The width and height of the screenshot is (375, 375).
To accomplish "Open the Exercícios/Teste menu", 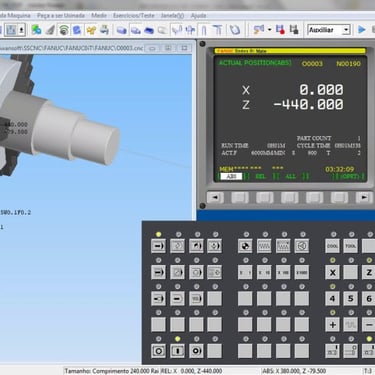I will click(x=134, y=16).
